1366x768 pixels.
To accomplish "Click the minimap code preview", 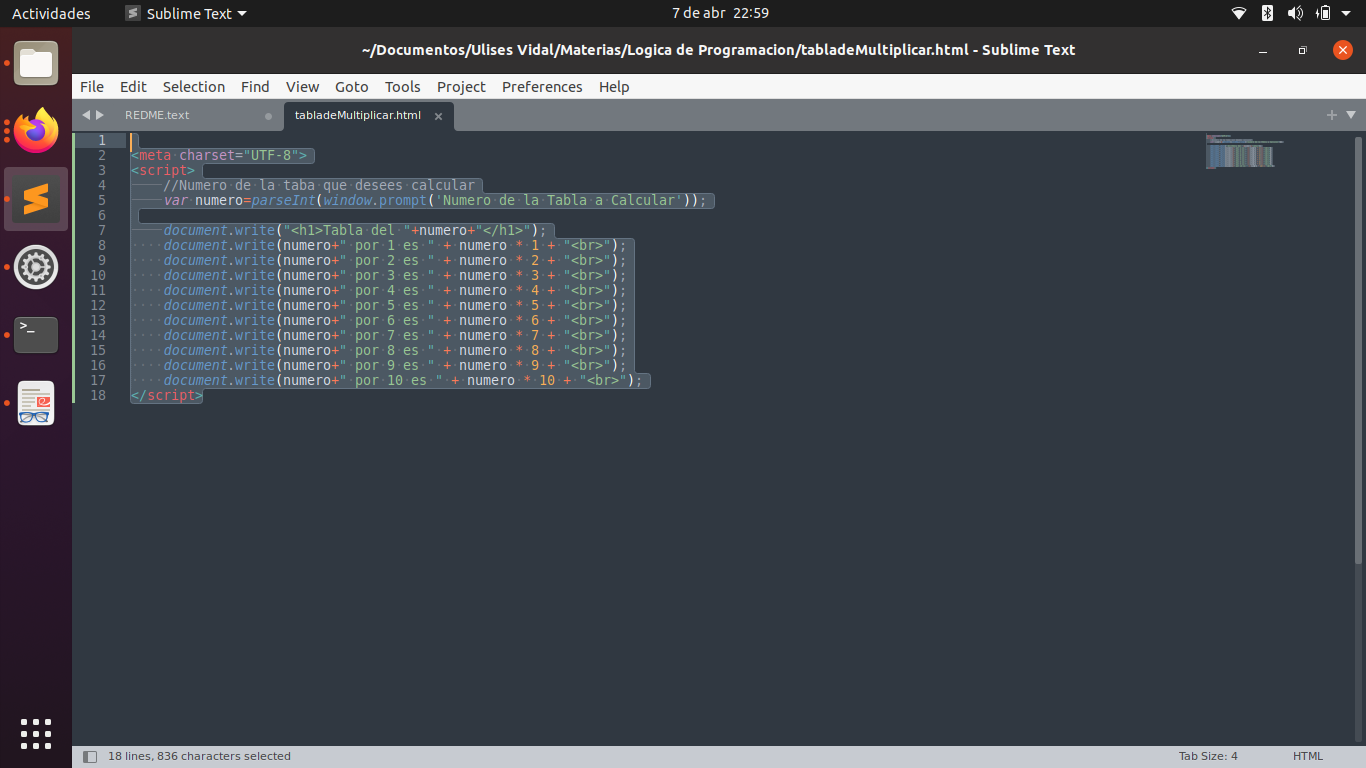I will coord(1245,151).
